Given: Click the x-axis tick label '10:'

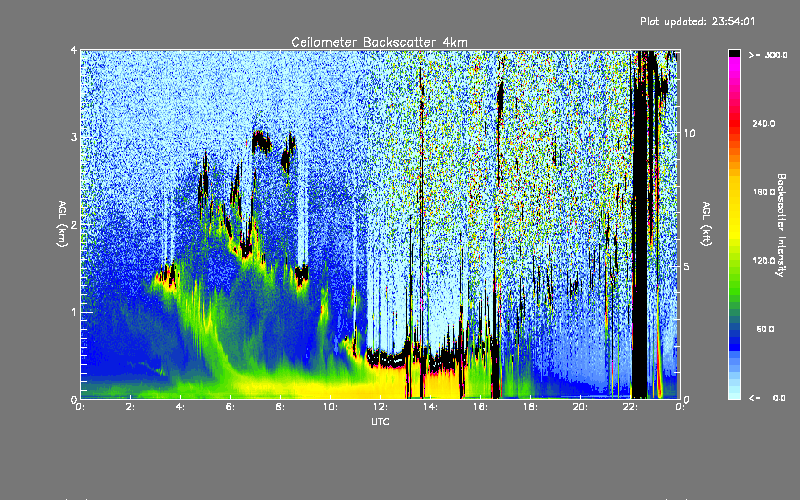Looking at the screenshot, I should point(330,407).
